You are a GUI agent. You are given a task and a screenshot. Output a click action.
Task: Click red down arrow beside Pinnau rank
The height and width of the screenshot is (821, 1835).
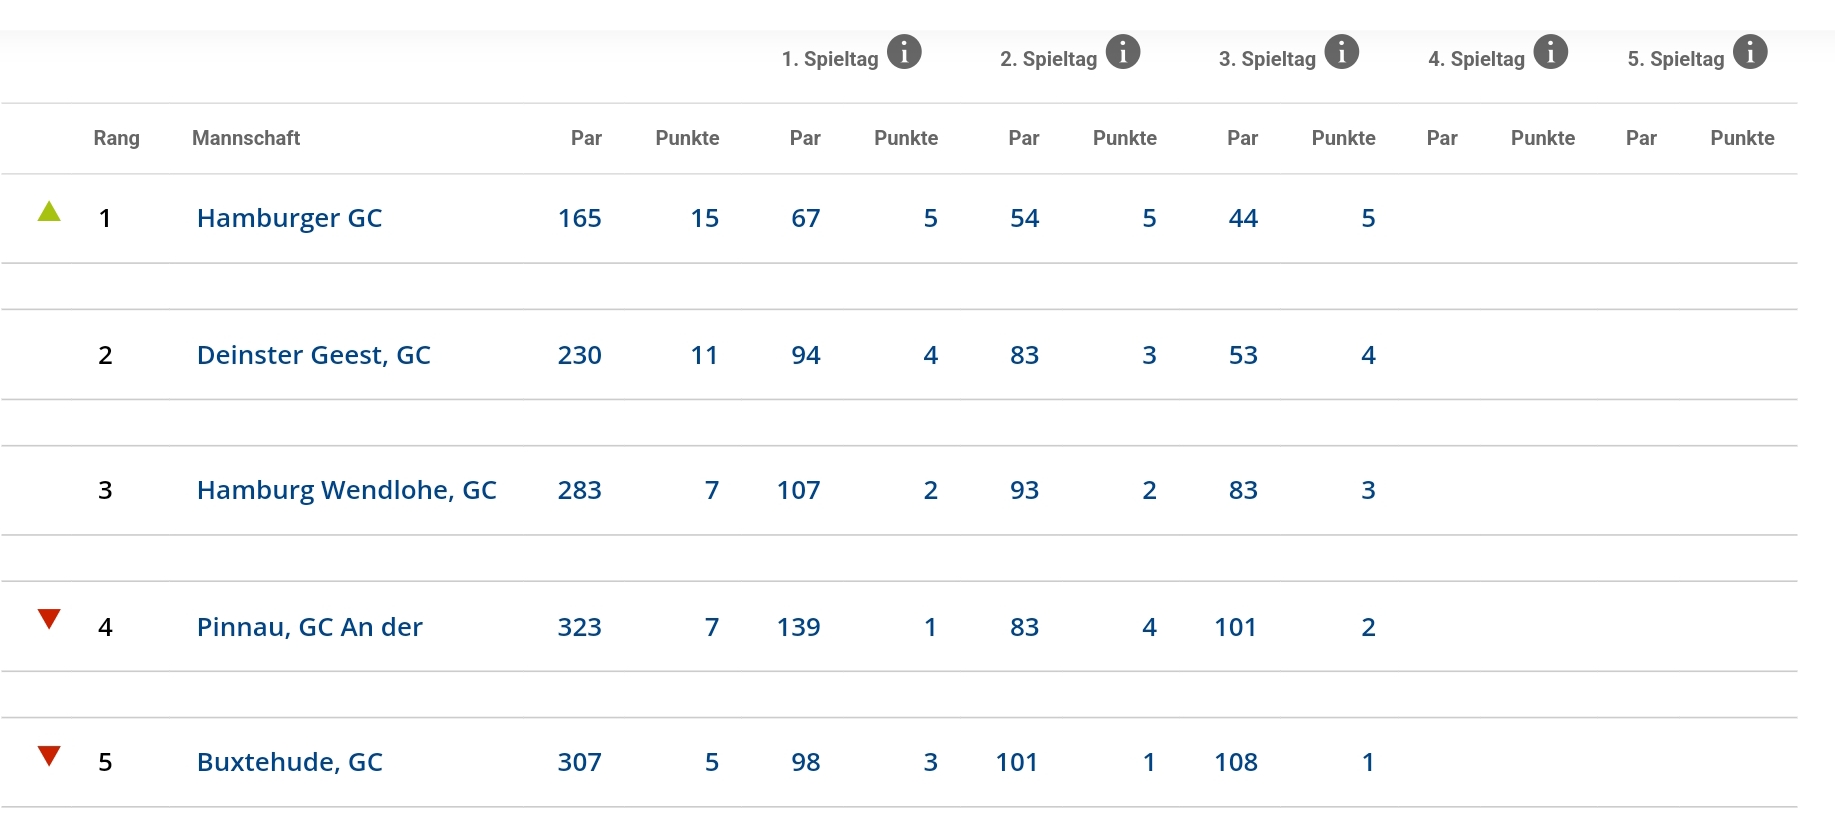point(49,619)
